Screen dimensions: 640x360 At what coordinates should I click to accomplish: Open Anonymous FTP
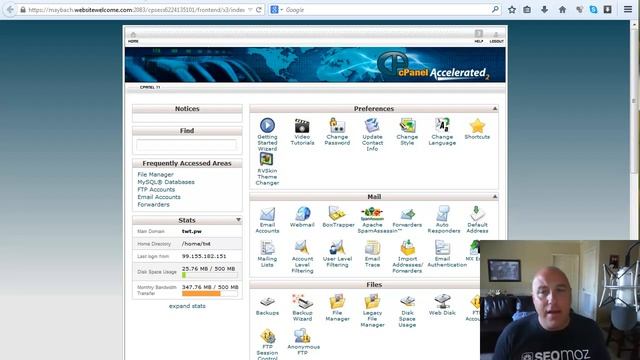click(302, 336)
